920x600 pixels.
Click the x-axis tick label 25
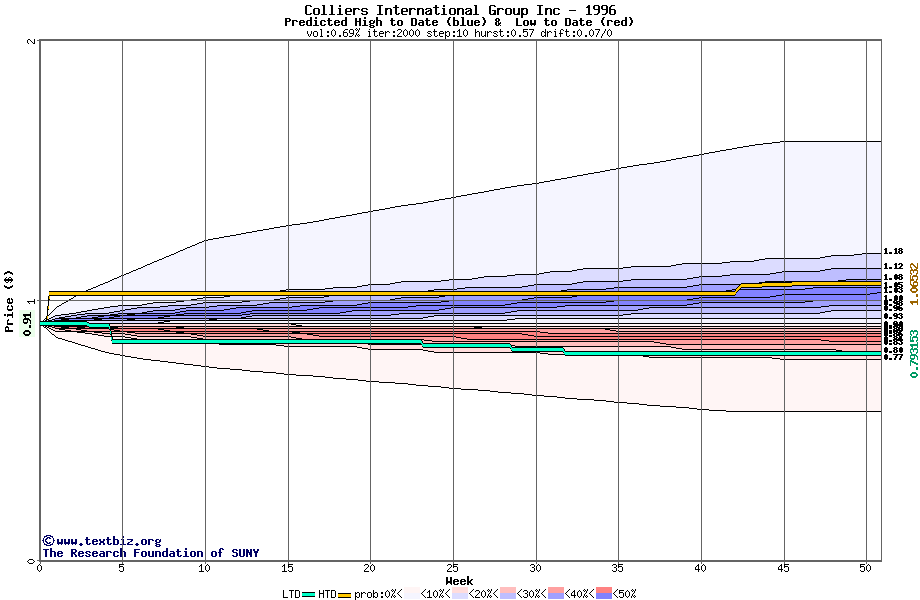point(452,568)
